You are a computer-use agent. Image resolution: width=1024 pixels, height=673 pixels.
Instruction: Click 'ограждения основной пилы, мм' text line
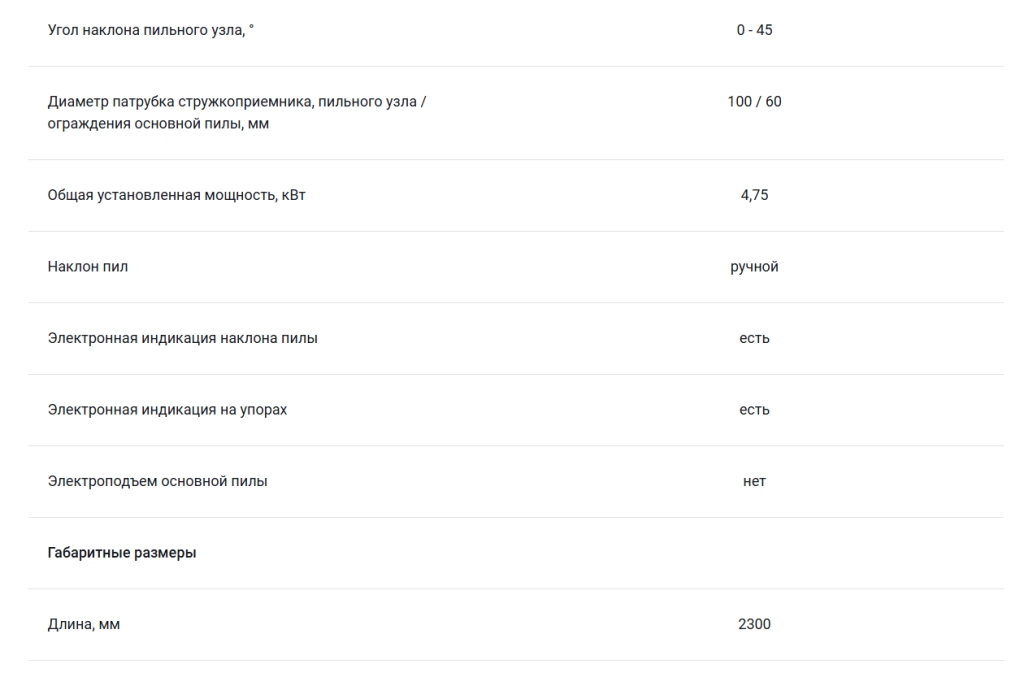158,124
